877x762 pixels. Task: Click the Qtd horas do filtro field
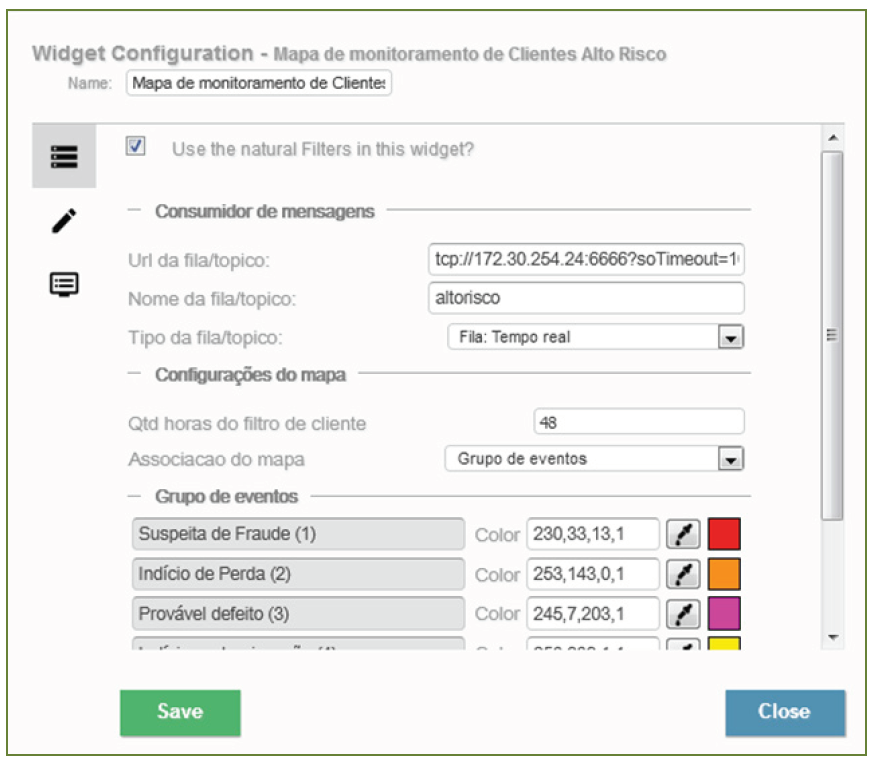click(639, 422)
